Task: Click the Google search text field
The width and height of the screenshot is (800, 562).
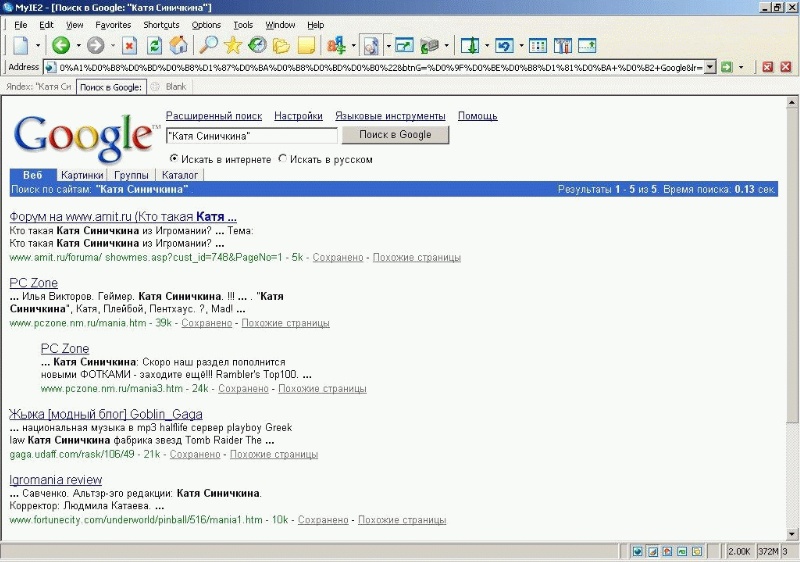Action: tap(252, 136)
